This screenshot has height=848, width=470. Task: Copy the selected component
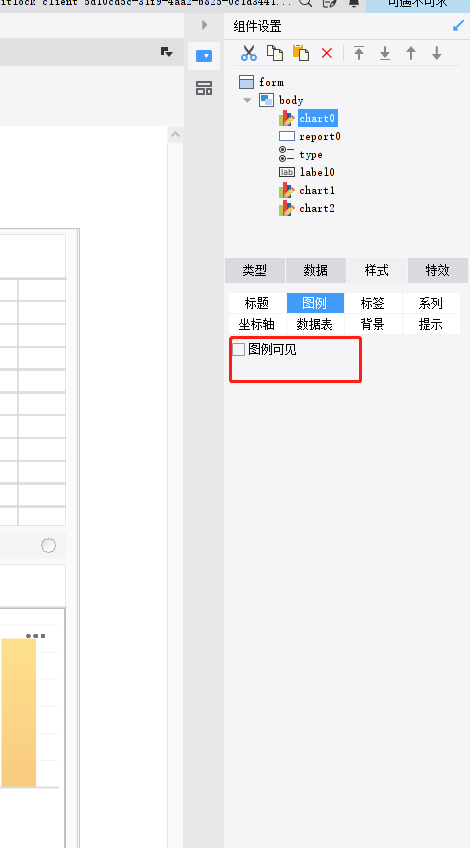(275, 53)
